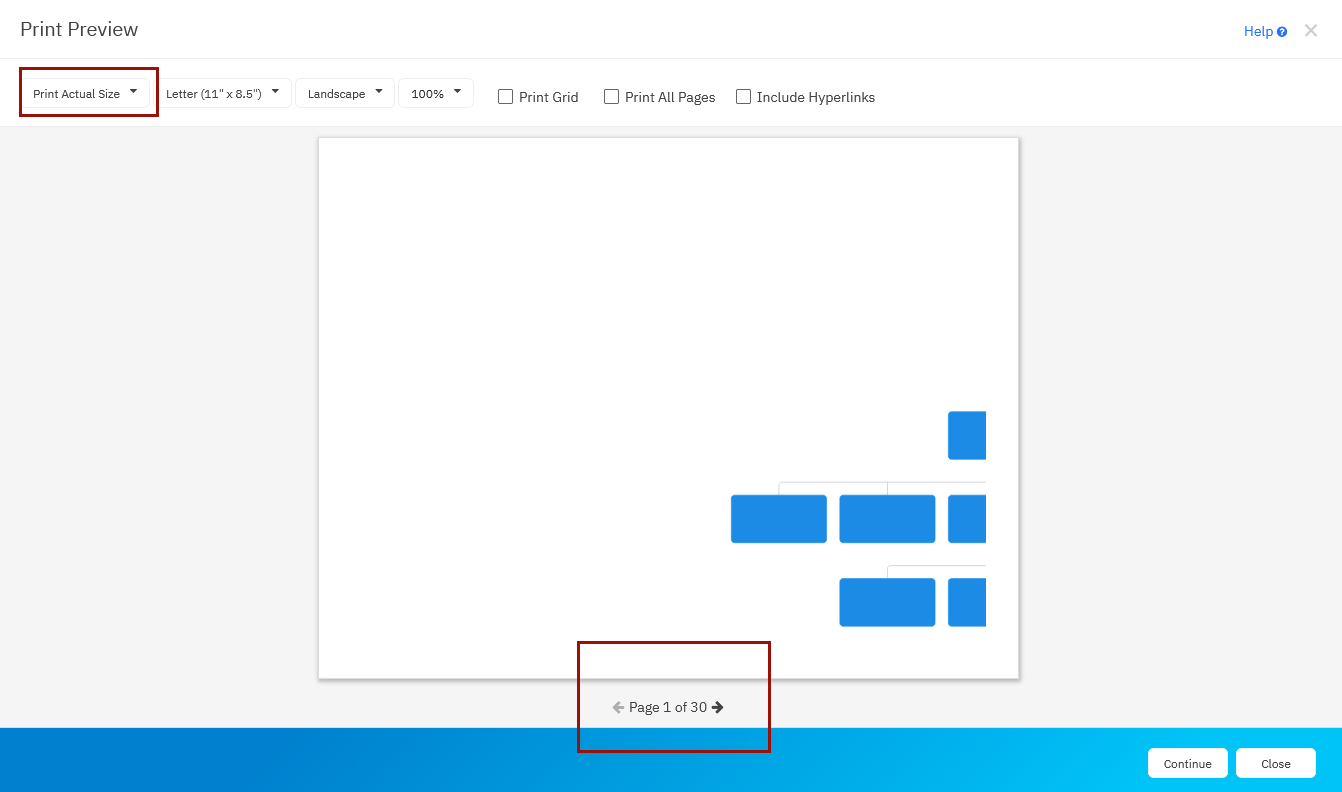The height and width of the screenshot is (792, 1342).
Task: Open the Landscape orientation dropdown
Action: (345, 93)
